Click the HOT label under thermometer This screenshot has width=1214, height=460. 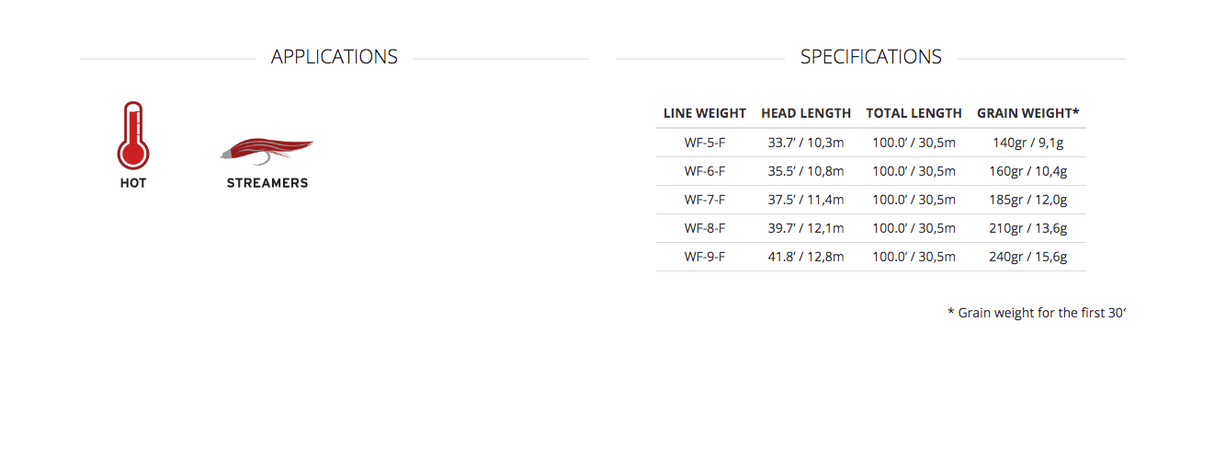coord(133,184)
